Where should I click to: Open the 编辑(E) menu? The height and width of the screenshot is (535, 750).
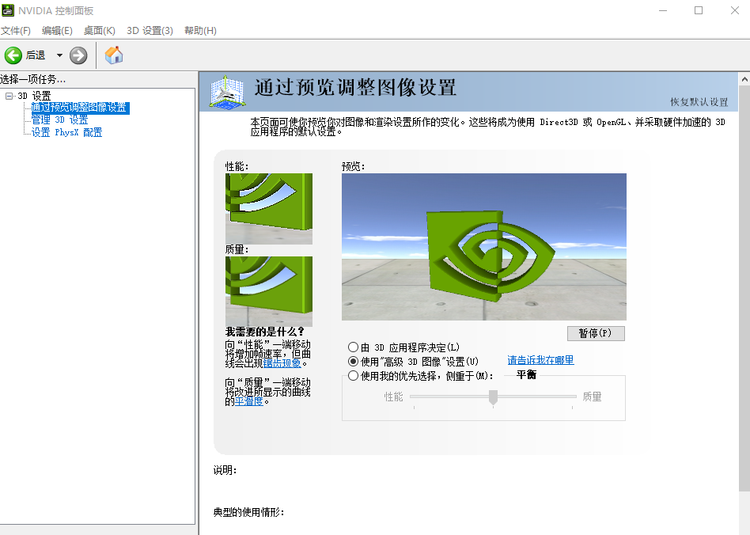point(57,31)
